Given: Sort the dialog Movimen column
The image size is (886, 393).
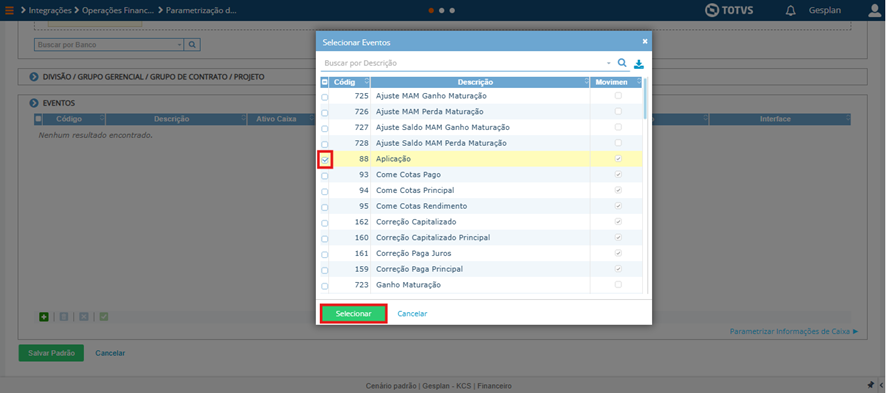Looking at the screenshot, I should 639,82.
